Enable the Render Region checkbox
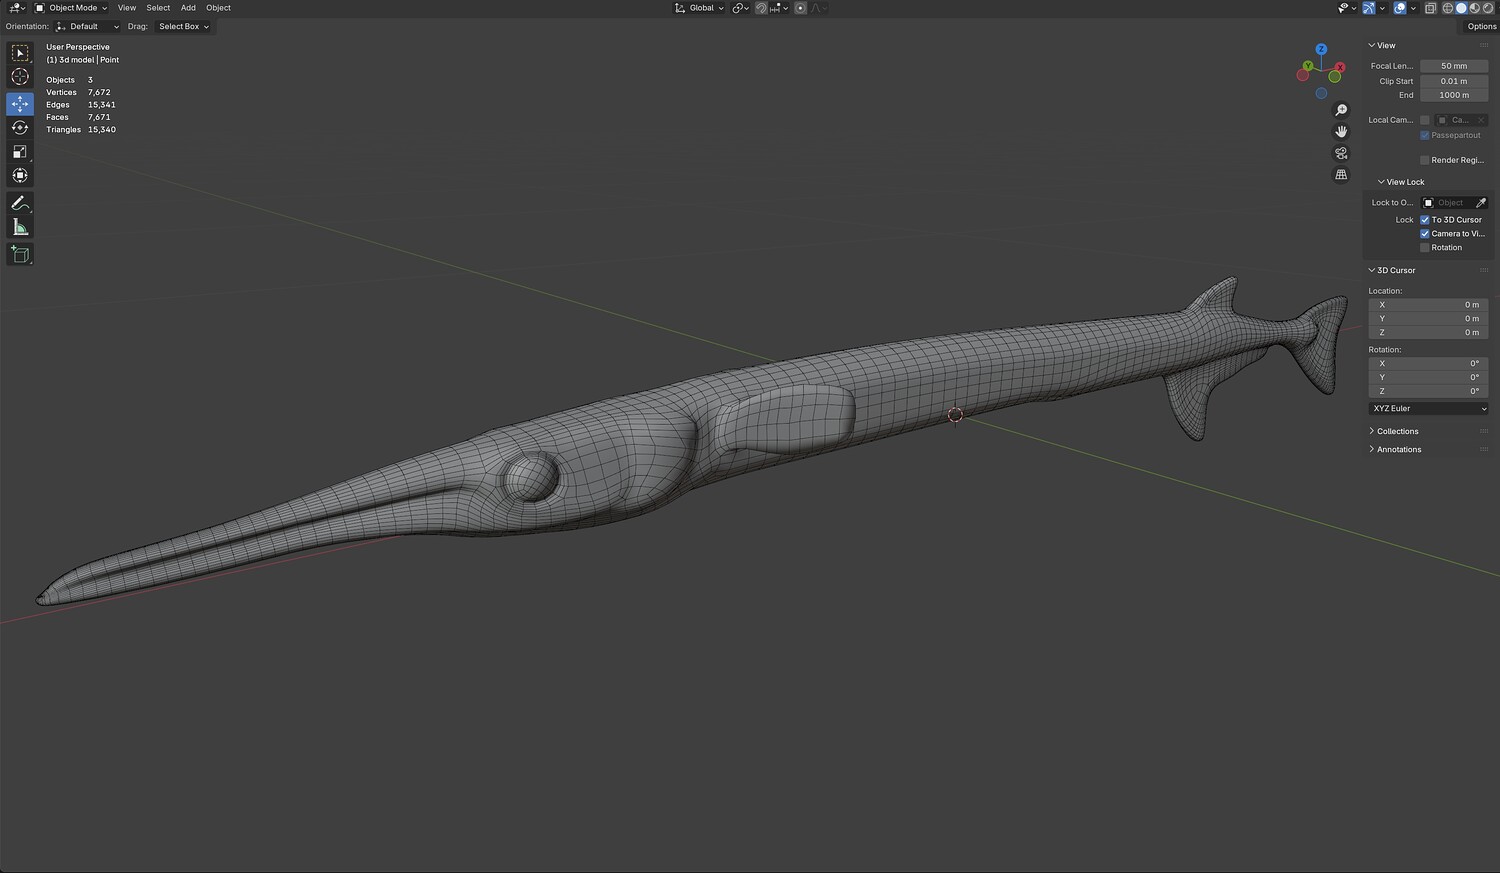This screenshot has height=873, width=1500. click(x=1425, y=160)
